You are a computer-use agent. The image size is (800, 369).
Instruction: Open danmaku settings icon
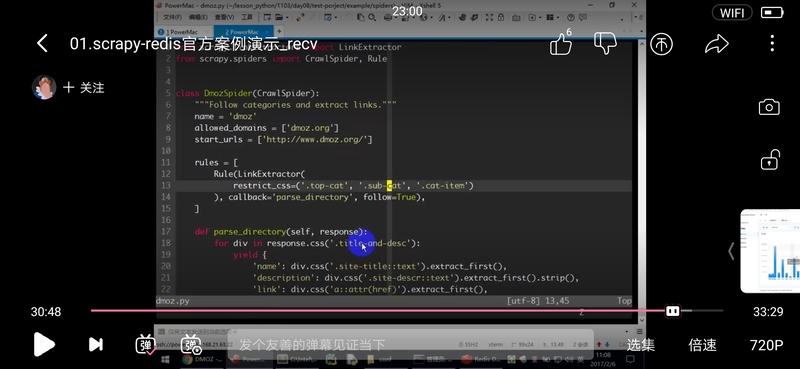(x=191, y=345)
